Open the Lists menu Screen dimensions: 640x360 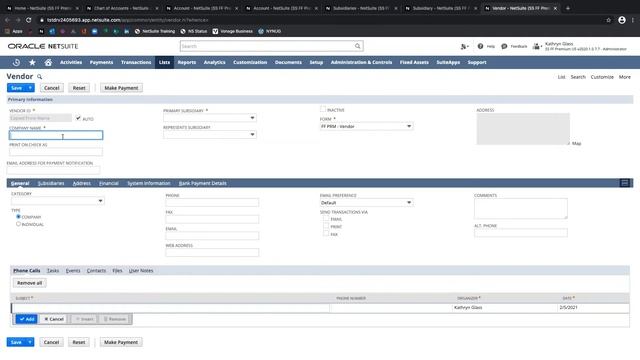164,62
